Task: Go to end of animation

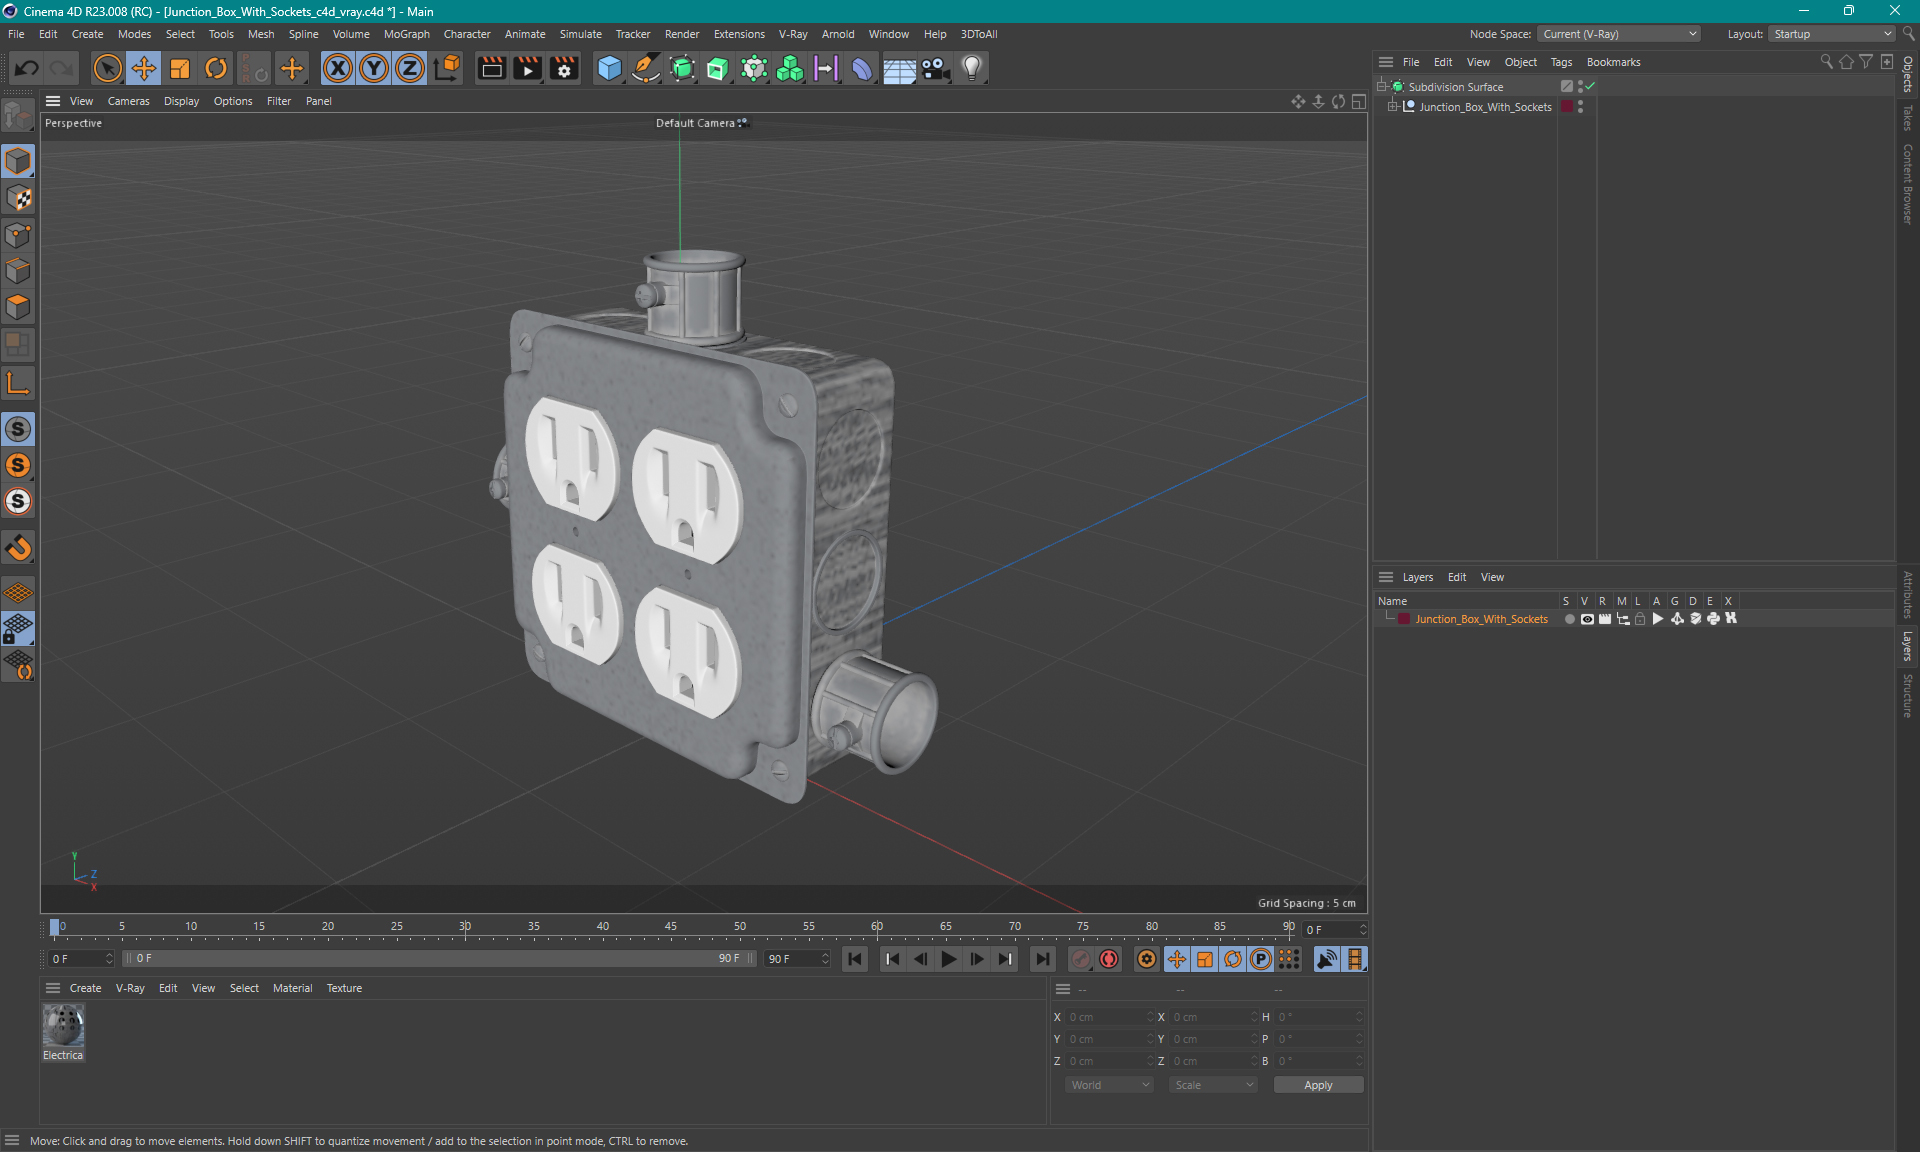Action: tap(1042, 959)
